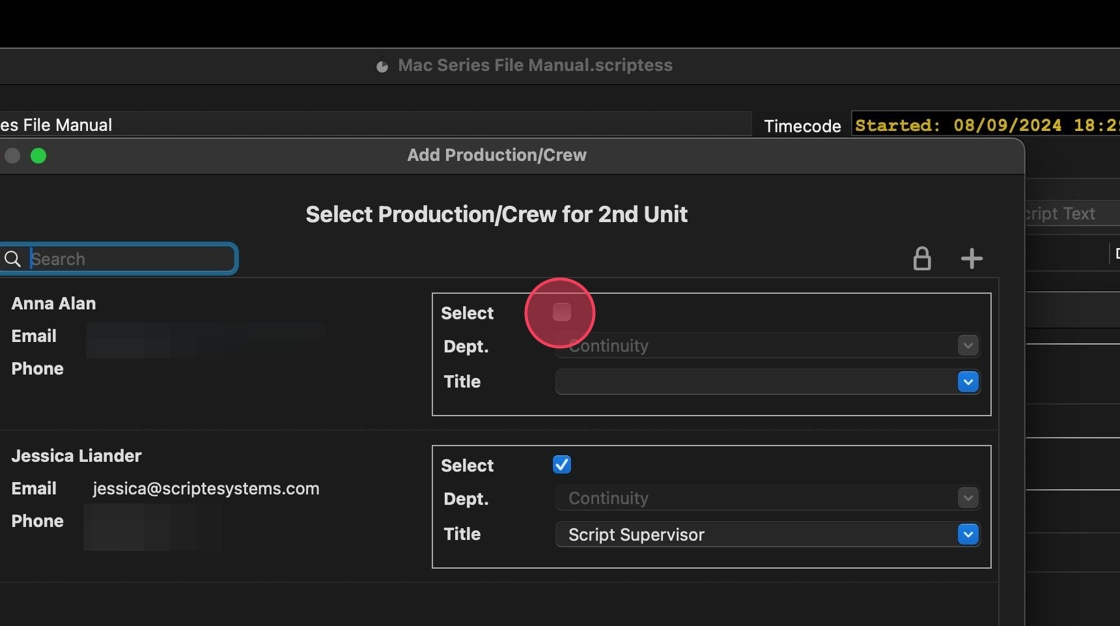This screenshot has height=626, width=1120.
Task: Click the gray minimize button of the crew dialog
Action: [x=13, y=155]
